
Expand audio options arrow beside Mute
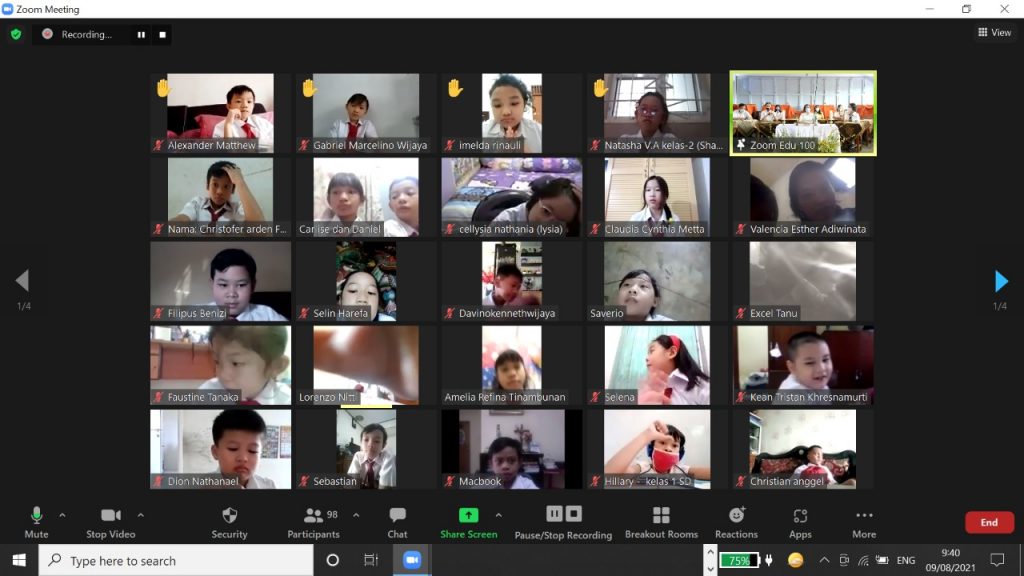(x=62, y=516)
